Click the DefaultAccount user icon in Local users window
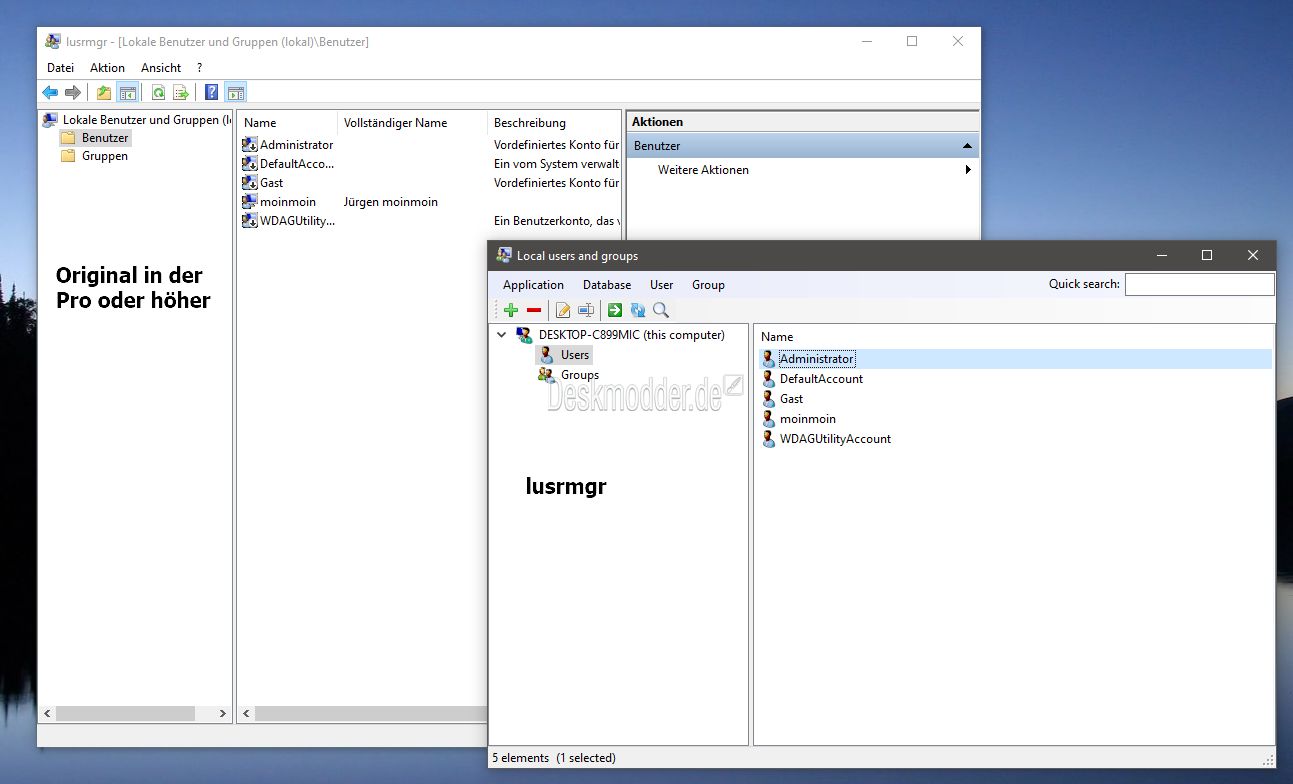 (768, 379)
